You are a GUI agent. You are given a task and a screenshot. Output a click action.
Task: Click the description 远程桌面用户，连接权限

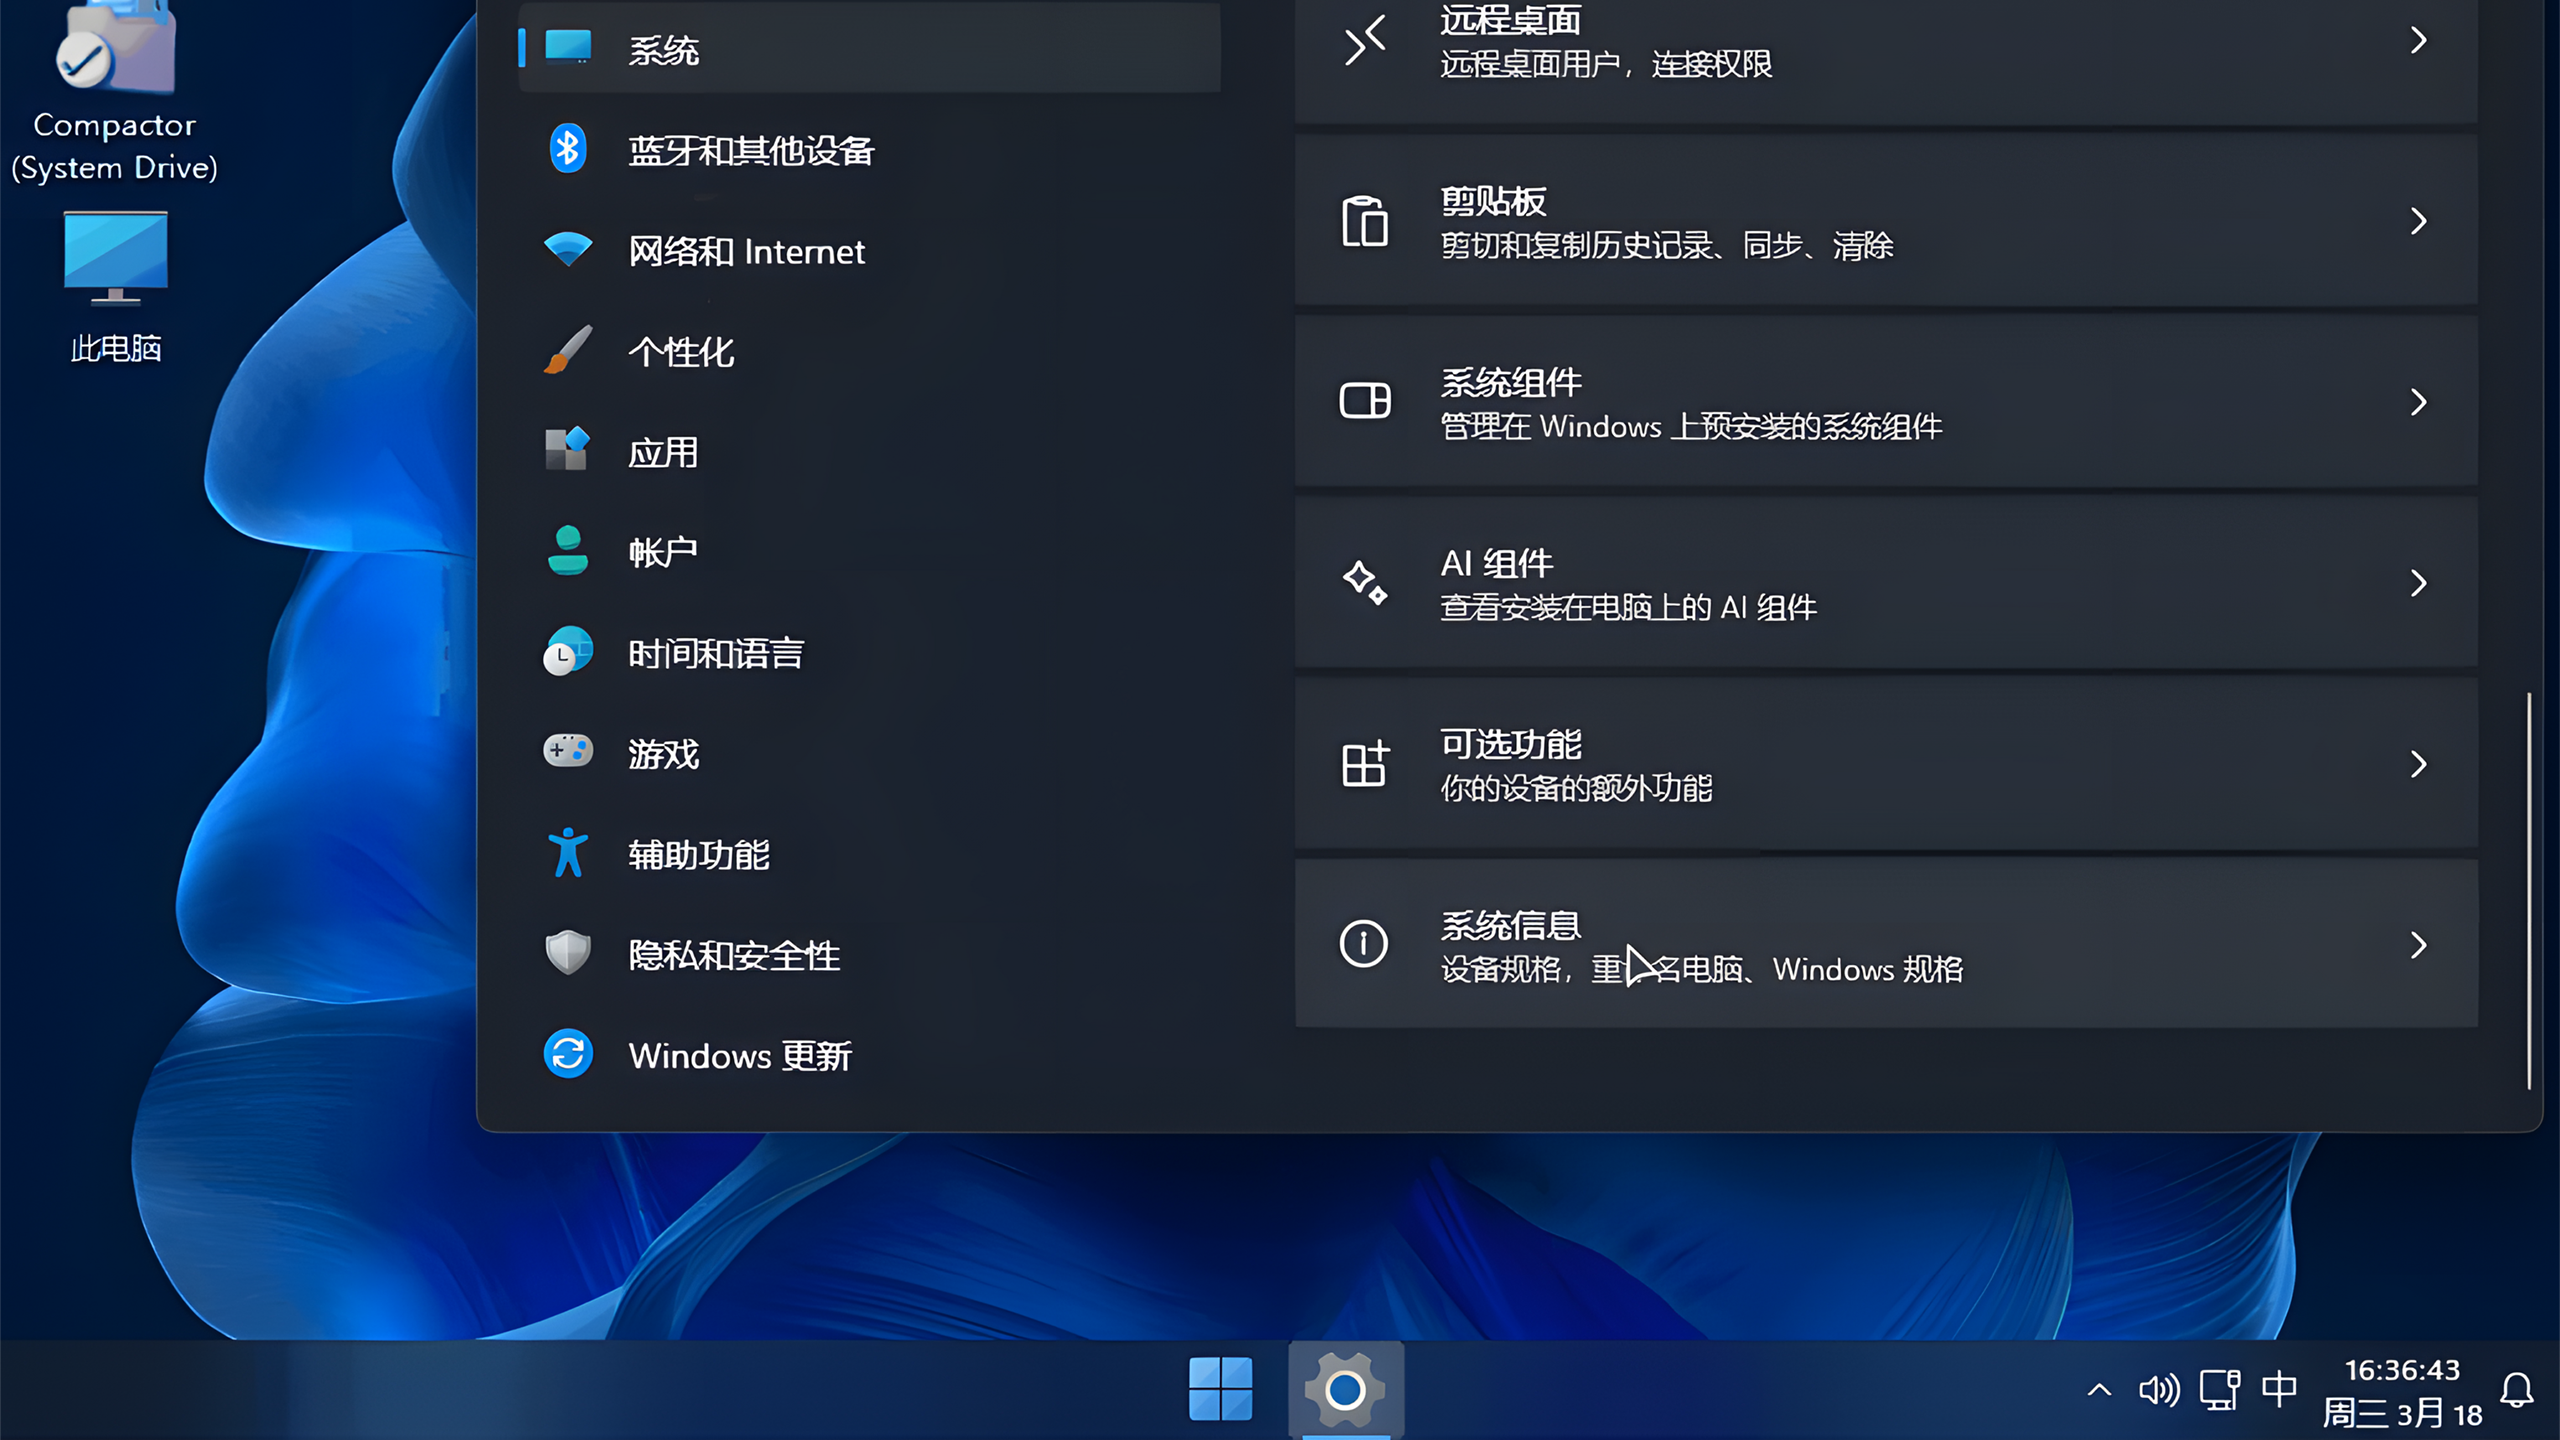point(1606,64)
